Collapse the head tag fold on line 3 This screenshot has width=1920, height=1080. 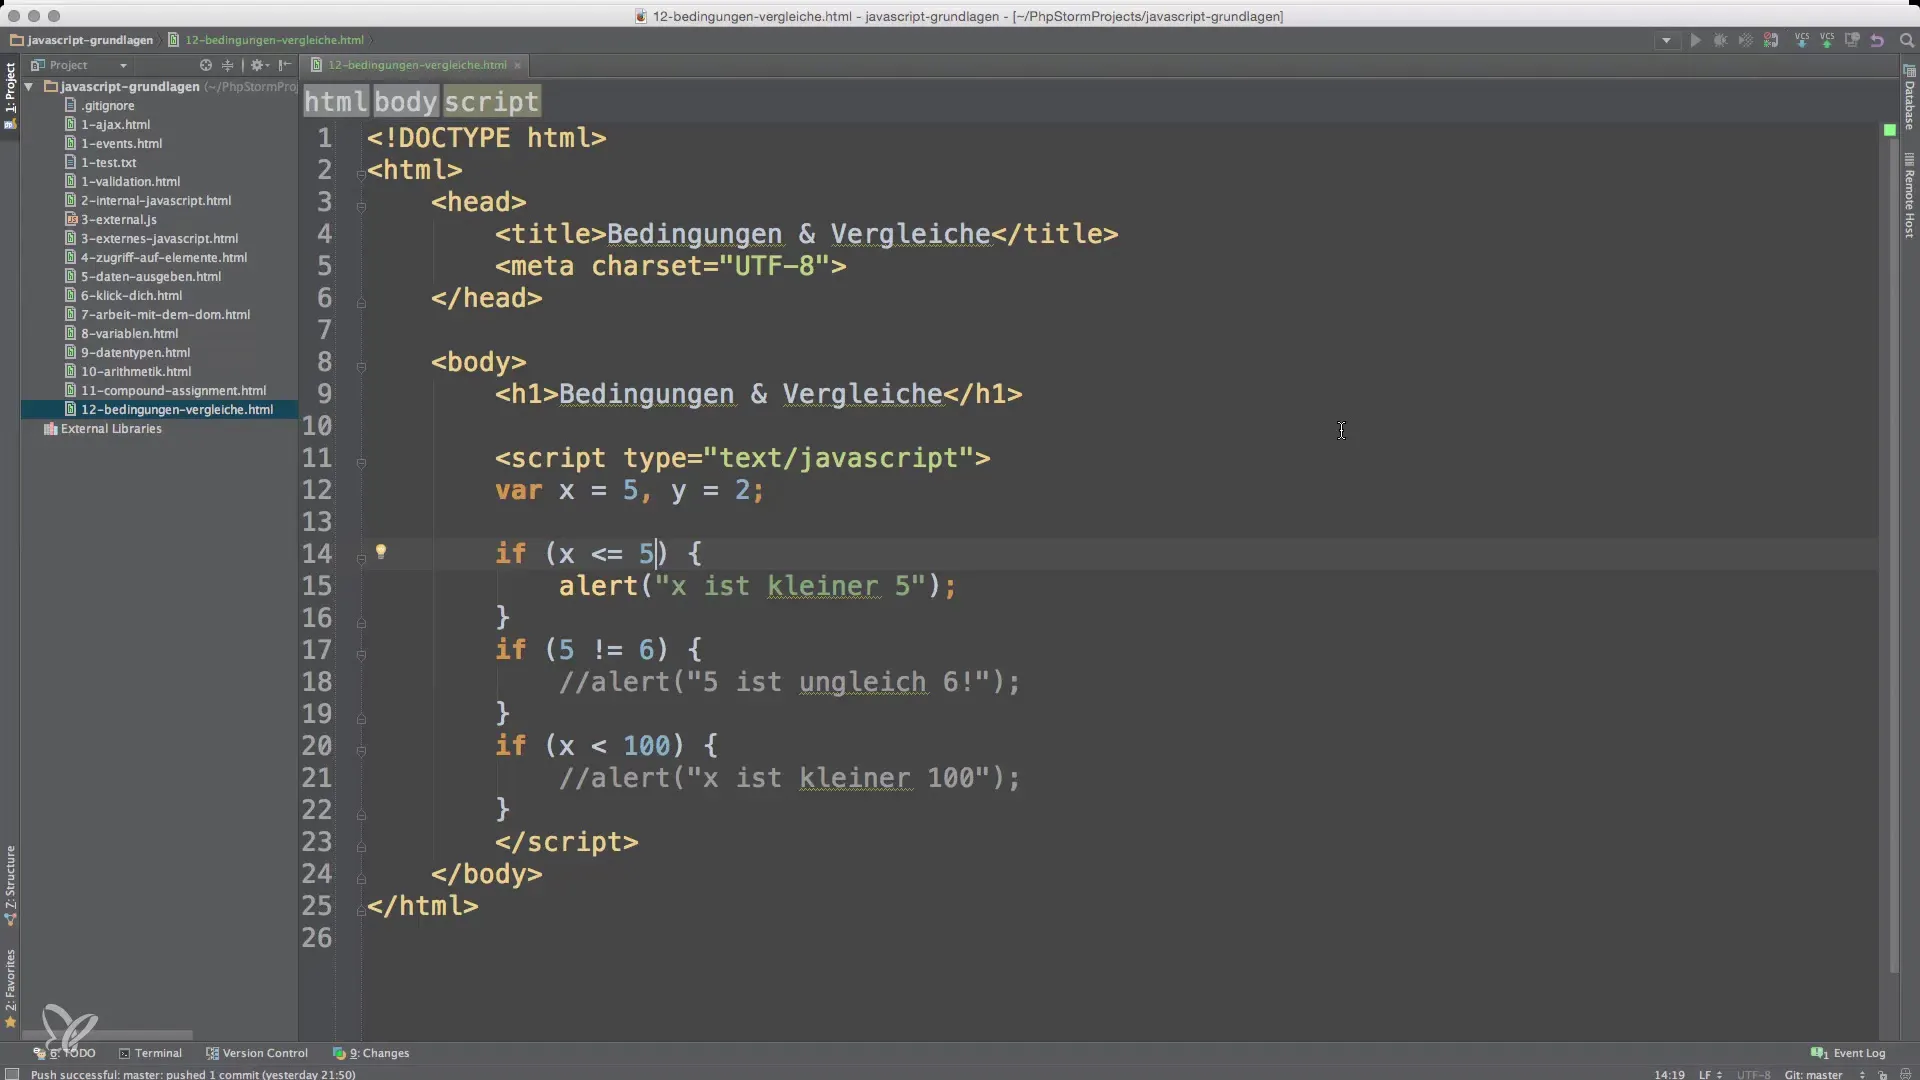(x=361, y=207)
